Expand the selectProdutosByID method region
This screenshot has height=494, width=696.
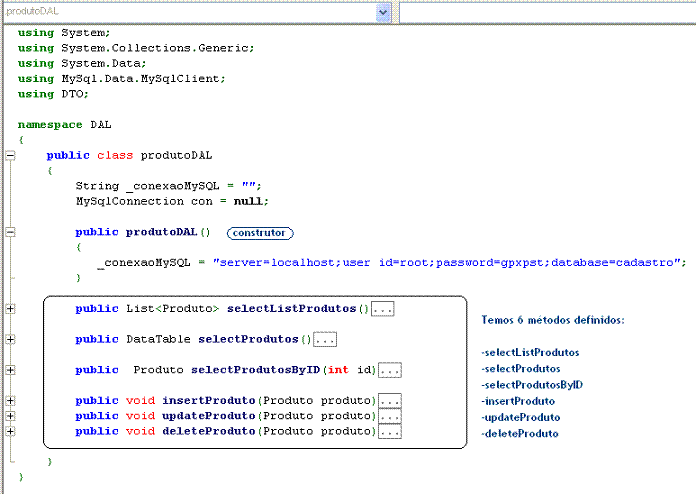click(x=10, y=370)
